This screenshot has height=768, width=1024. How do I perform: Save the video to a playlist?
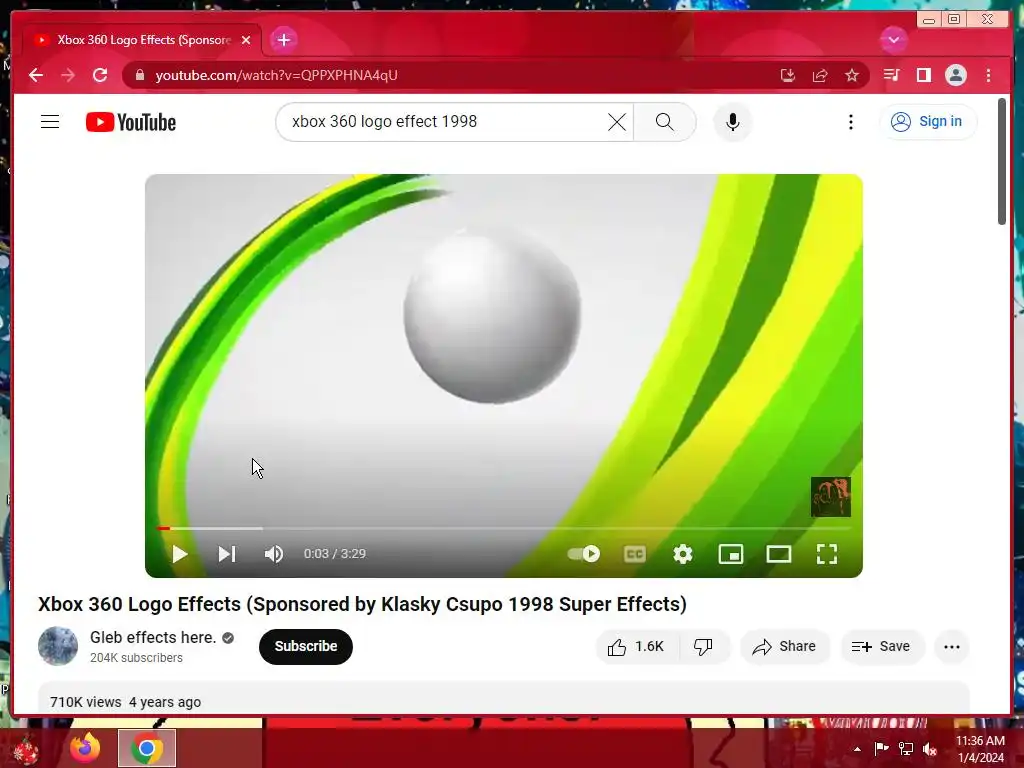coord(882,647)
